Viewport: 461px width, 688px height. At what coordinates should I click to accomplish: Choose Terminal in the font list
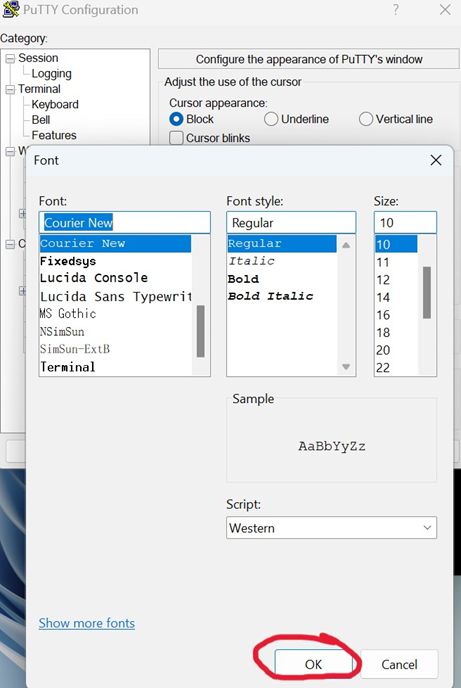click(x=115, y=367)
